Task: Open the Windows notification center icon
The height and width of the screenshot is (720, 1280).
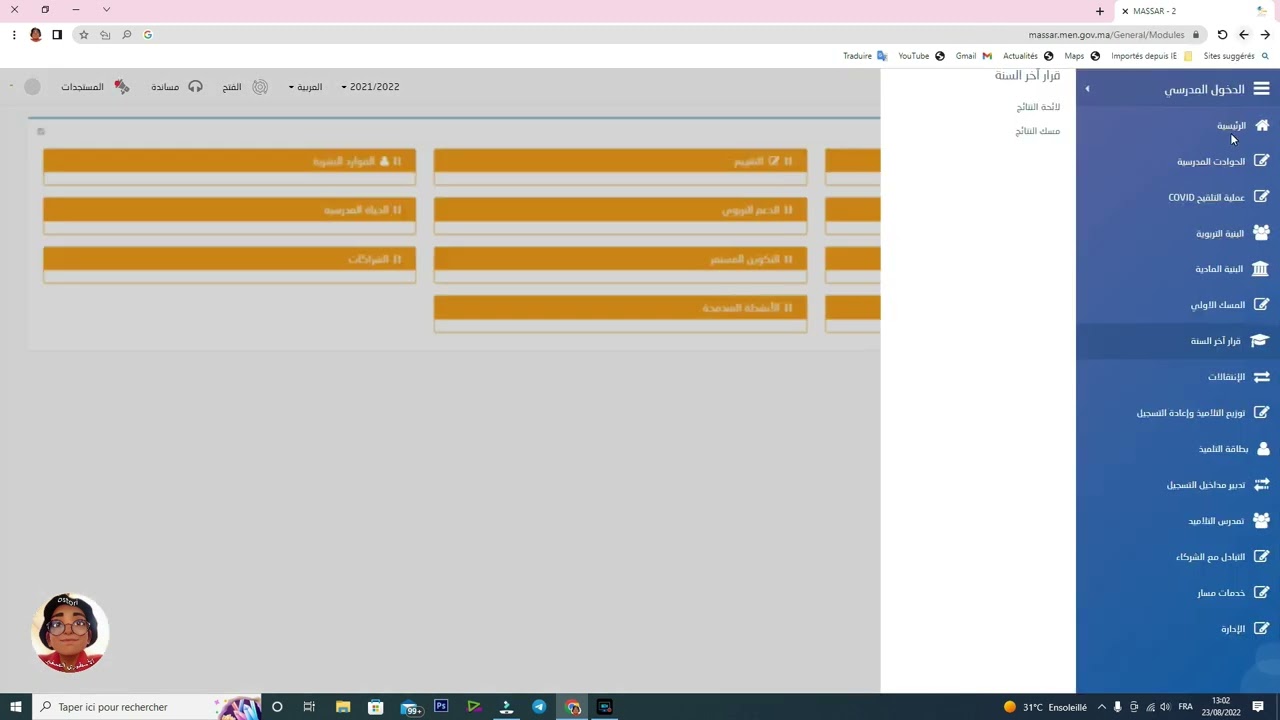Action: (x=1258, y=707)
